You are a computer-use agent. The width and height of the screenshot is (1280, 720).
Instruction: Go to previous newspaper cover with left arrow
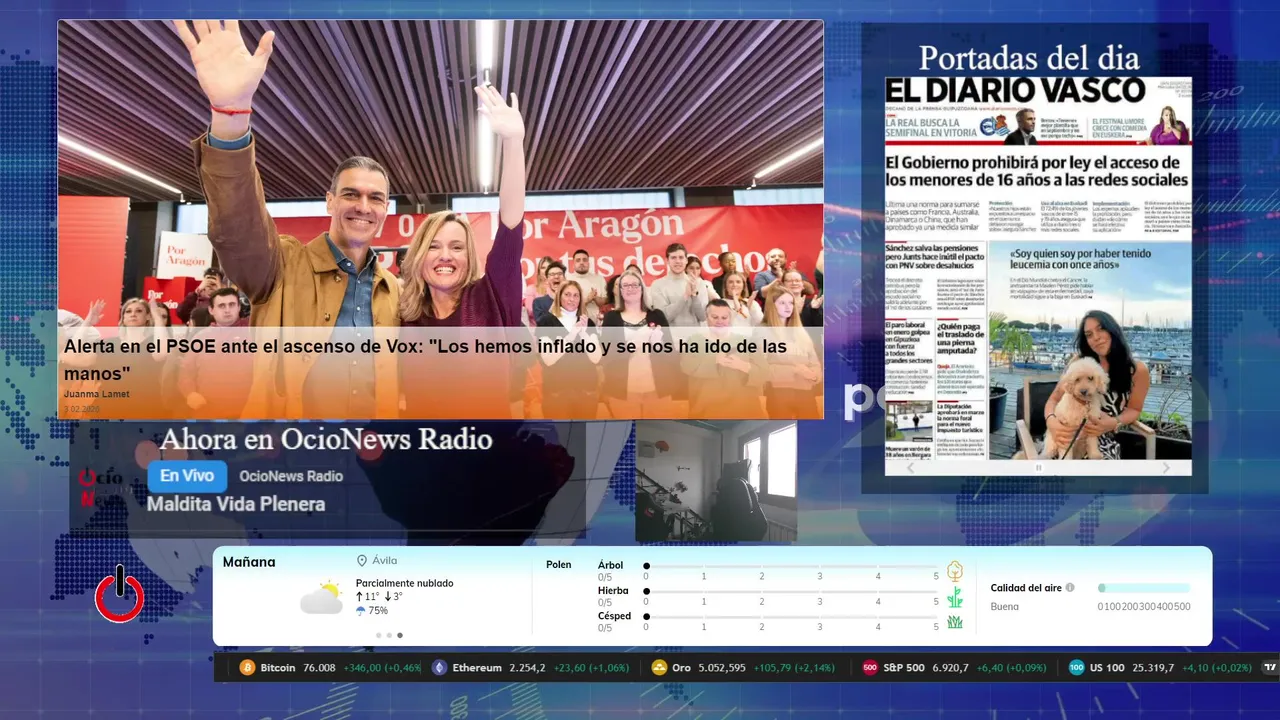coord(910,468)
